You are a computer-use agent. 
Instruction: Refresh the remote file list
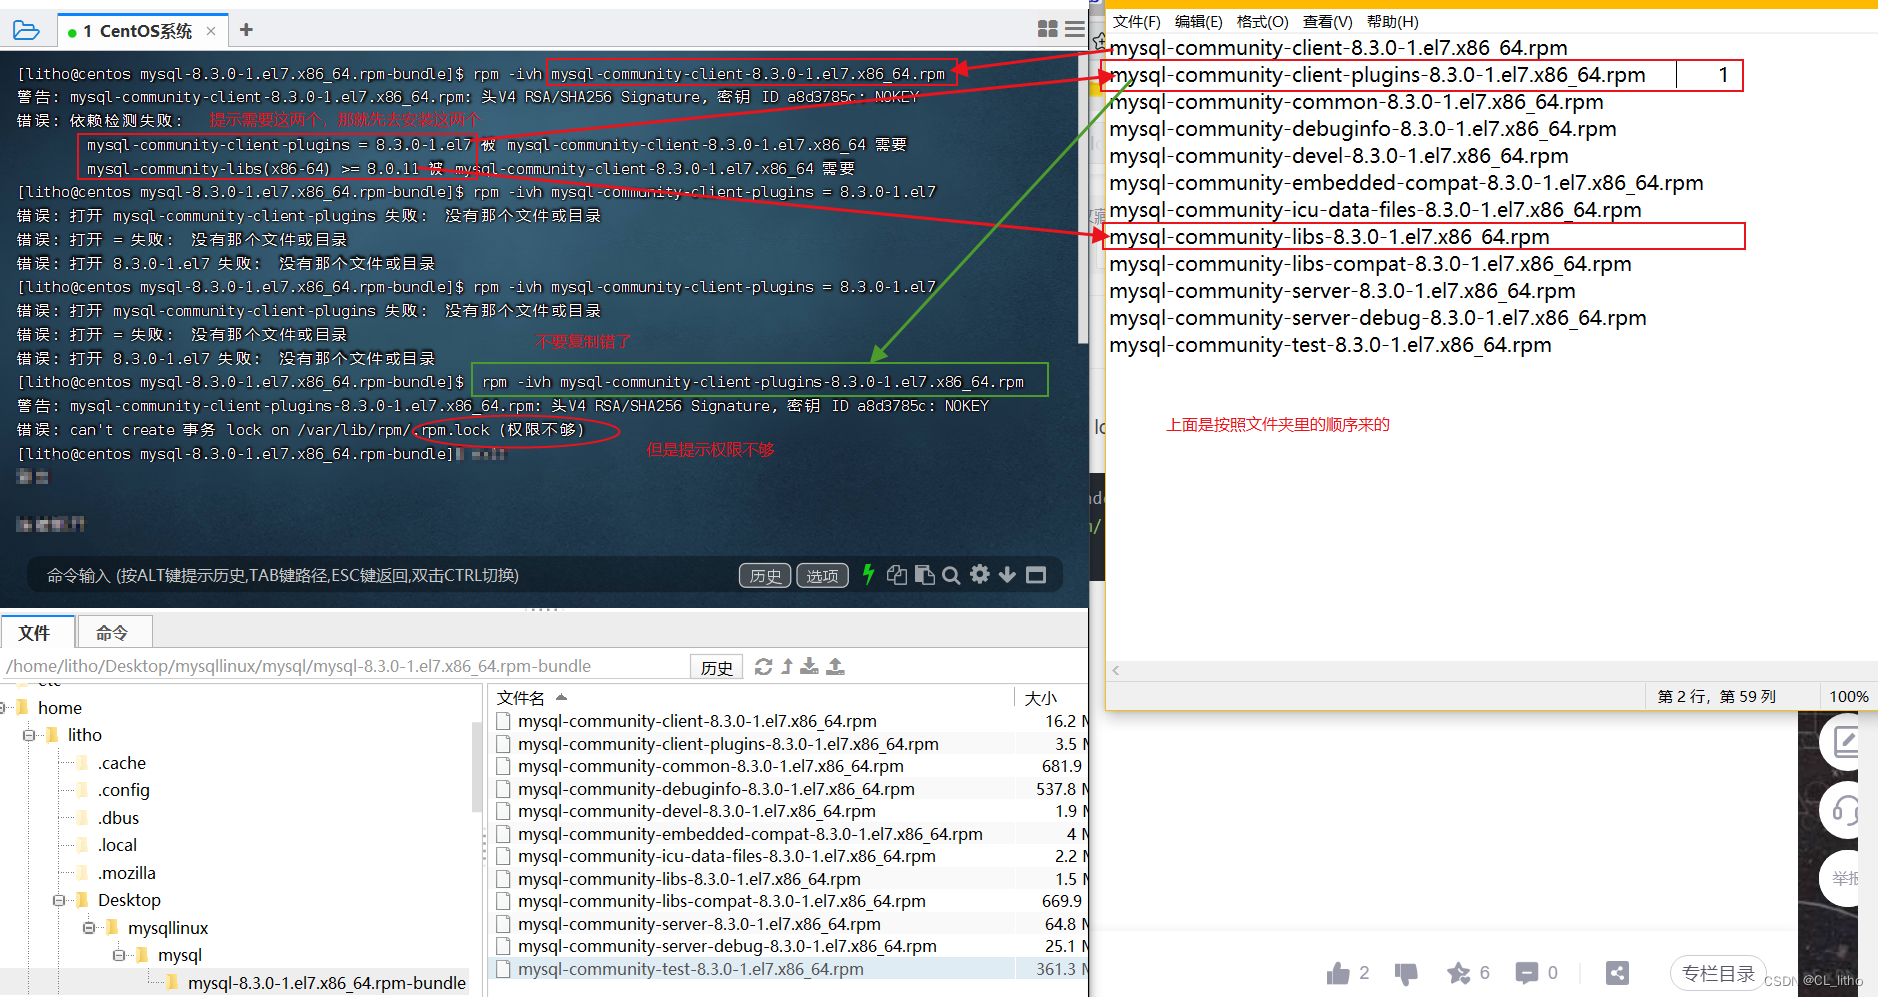(763, 666)
